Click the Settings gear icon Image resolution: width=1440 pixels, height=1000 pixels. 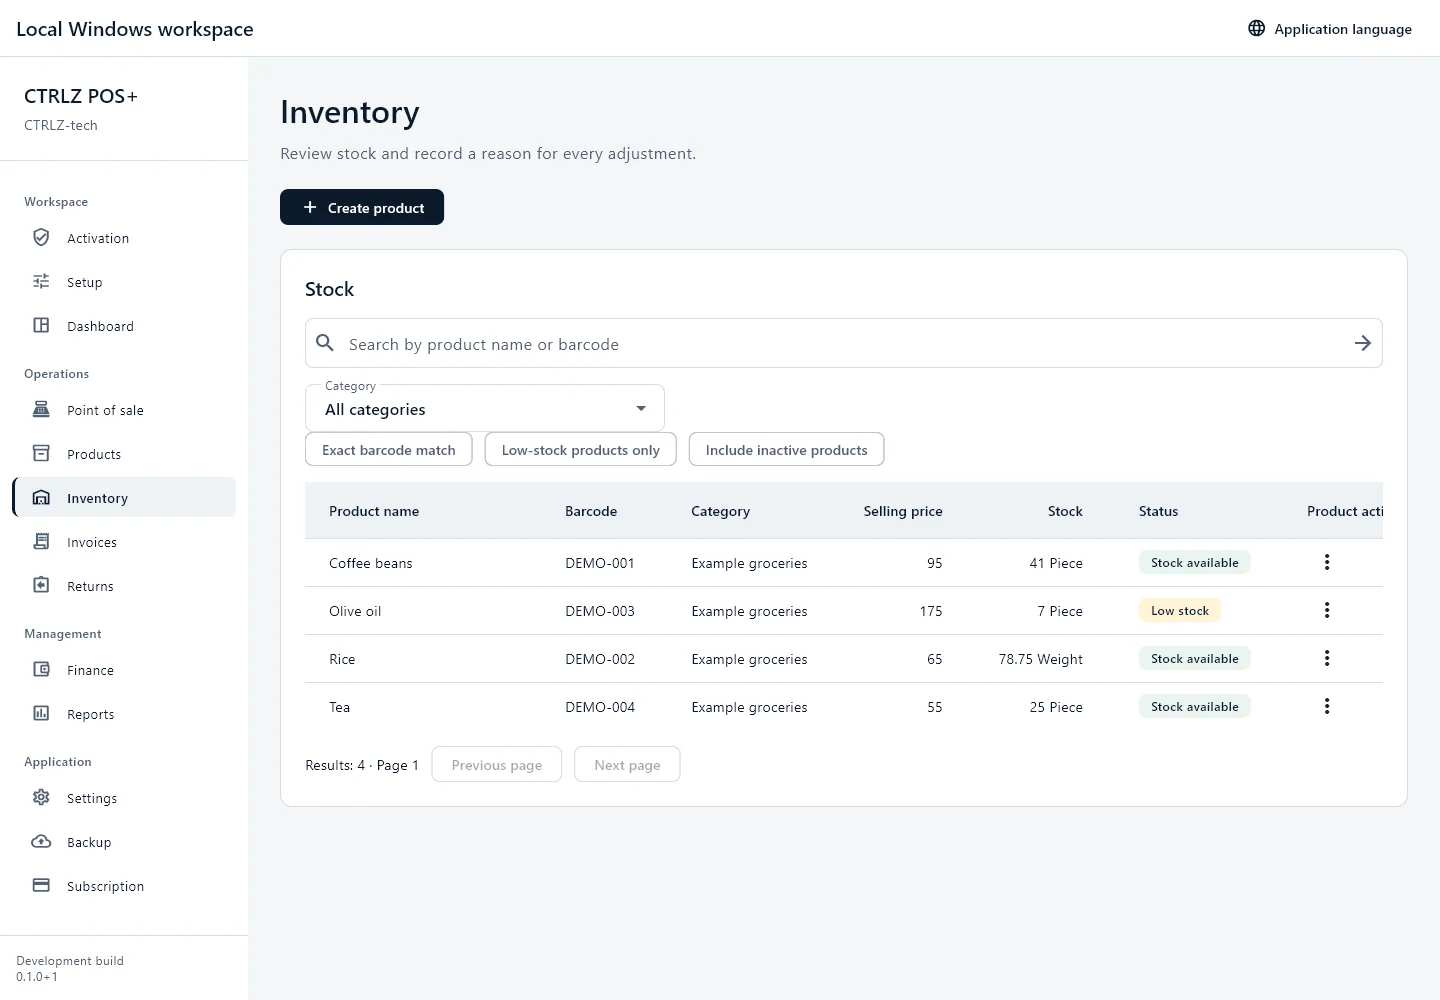coord(41,797)
